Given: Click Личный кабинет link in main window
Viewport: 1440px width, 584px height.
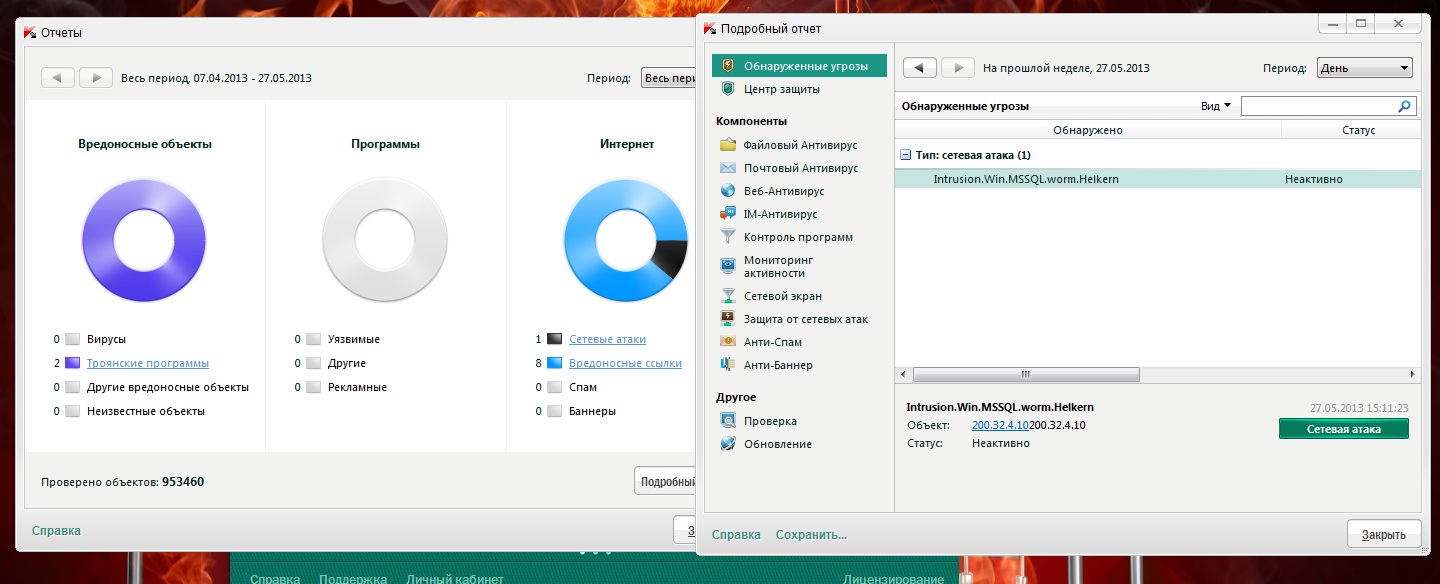Looking at the screenshot, I should tap(455, 578).
